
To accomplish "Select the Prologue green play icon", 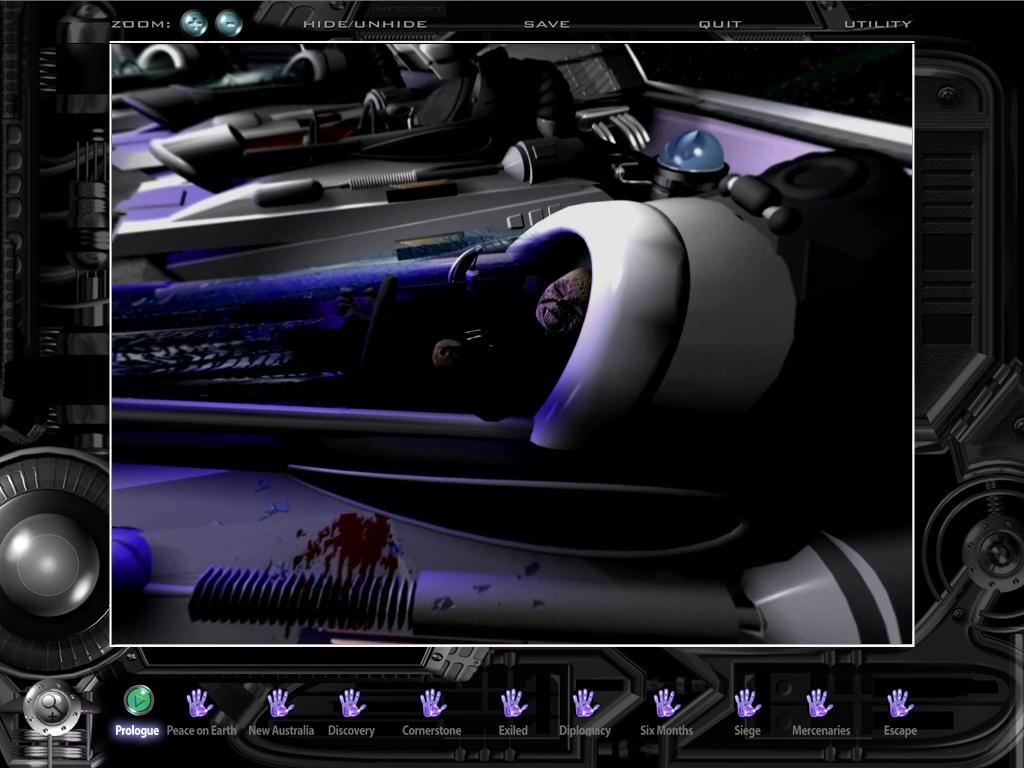I will (138, 700).
